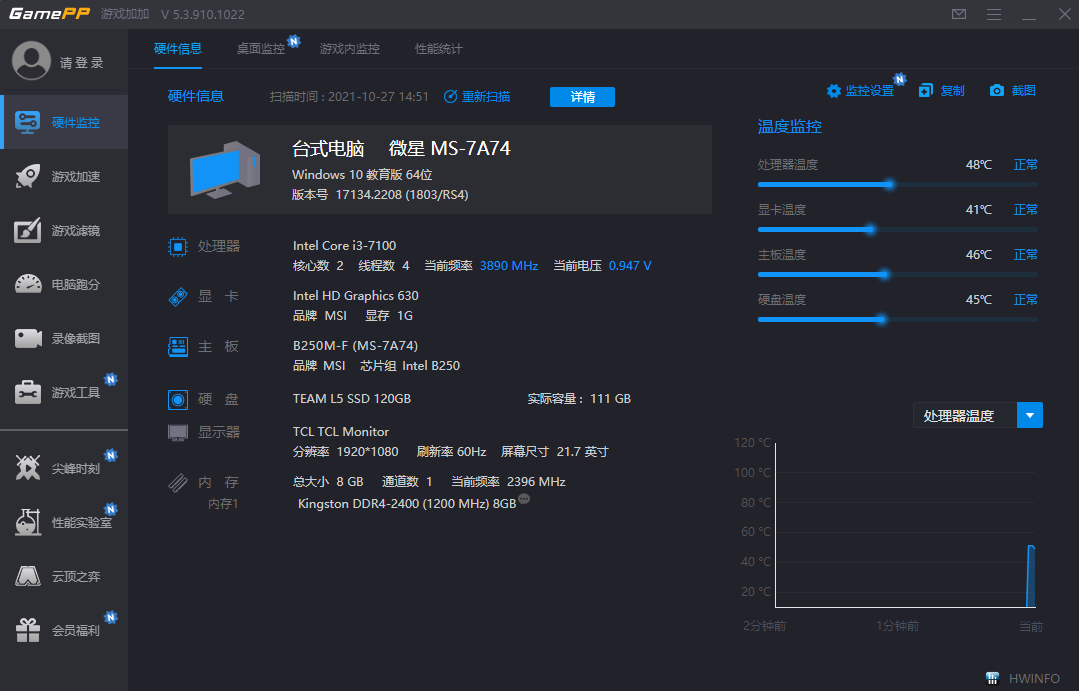Image resolution: width=1079 pixels, height=691 pixels.
Task: Click the 请登录 login link
Action: coord(81,63)
